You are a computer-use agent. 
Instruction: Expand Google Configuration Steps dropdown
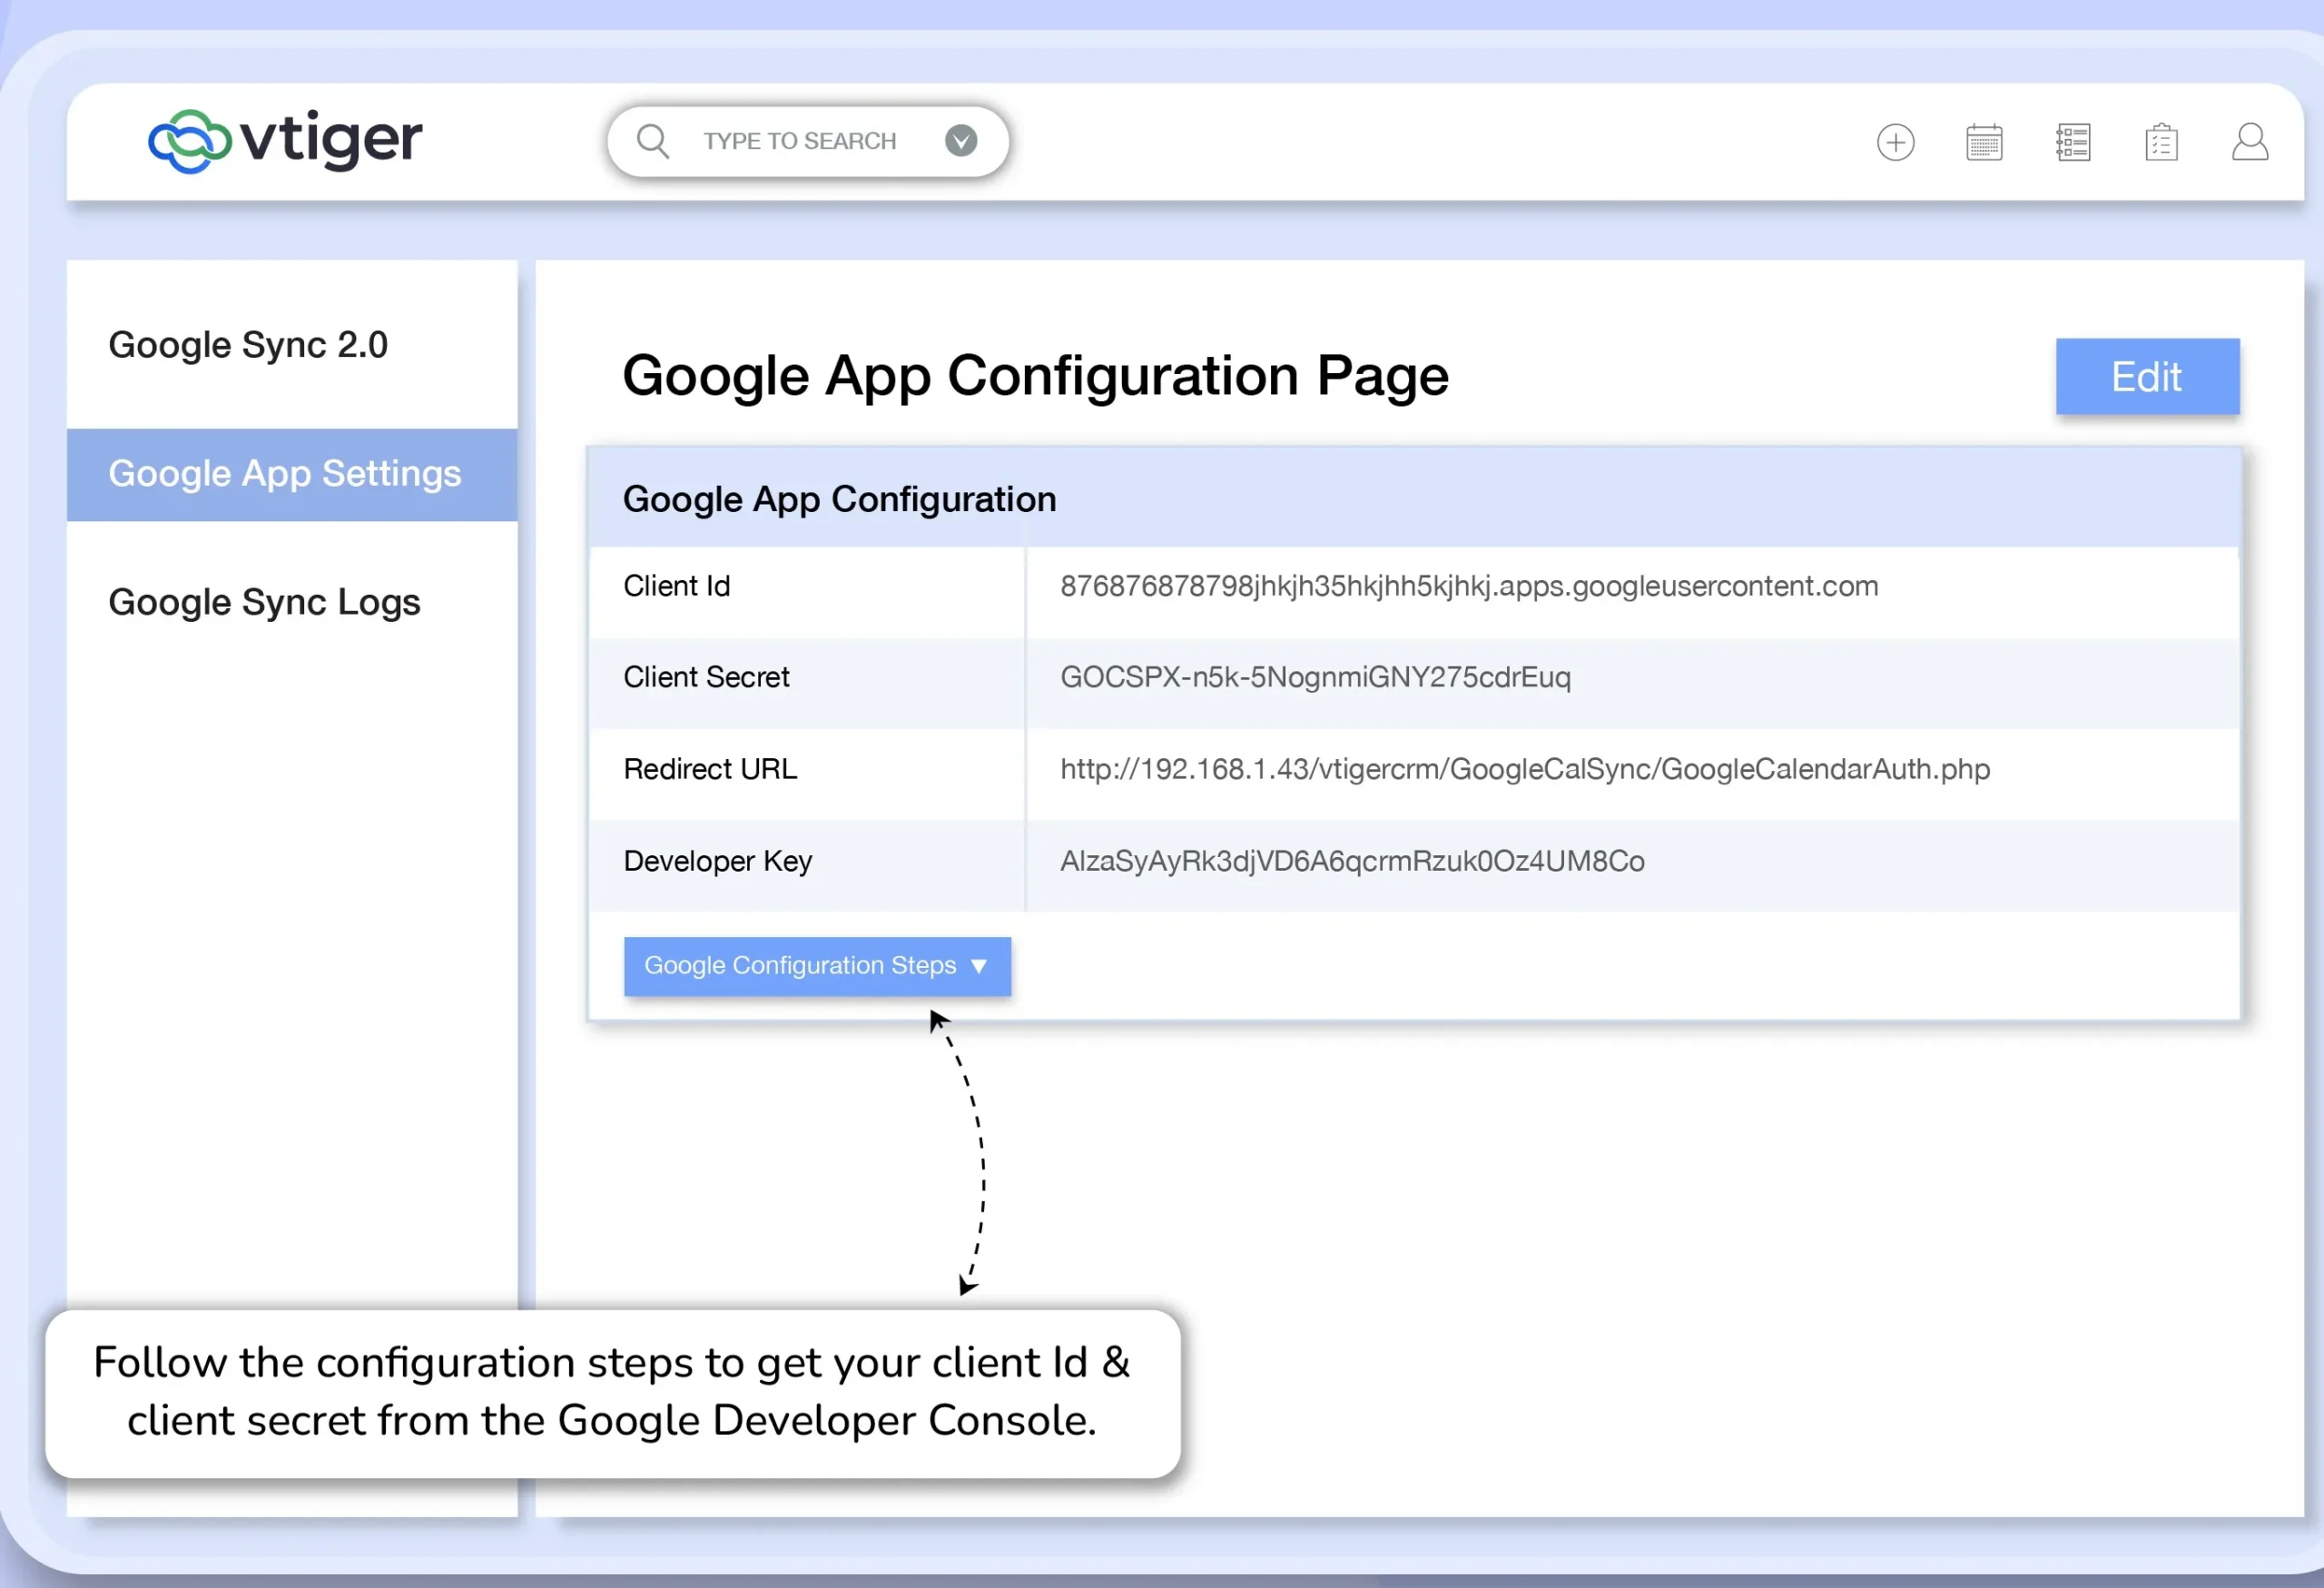(800, 966)
